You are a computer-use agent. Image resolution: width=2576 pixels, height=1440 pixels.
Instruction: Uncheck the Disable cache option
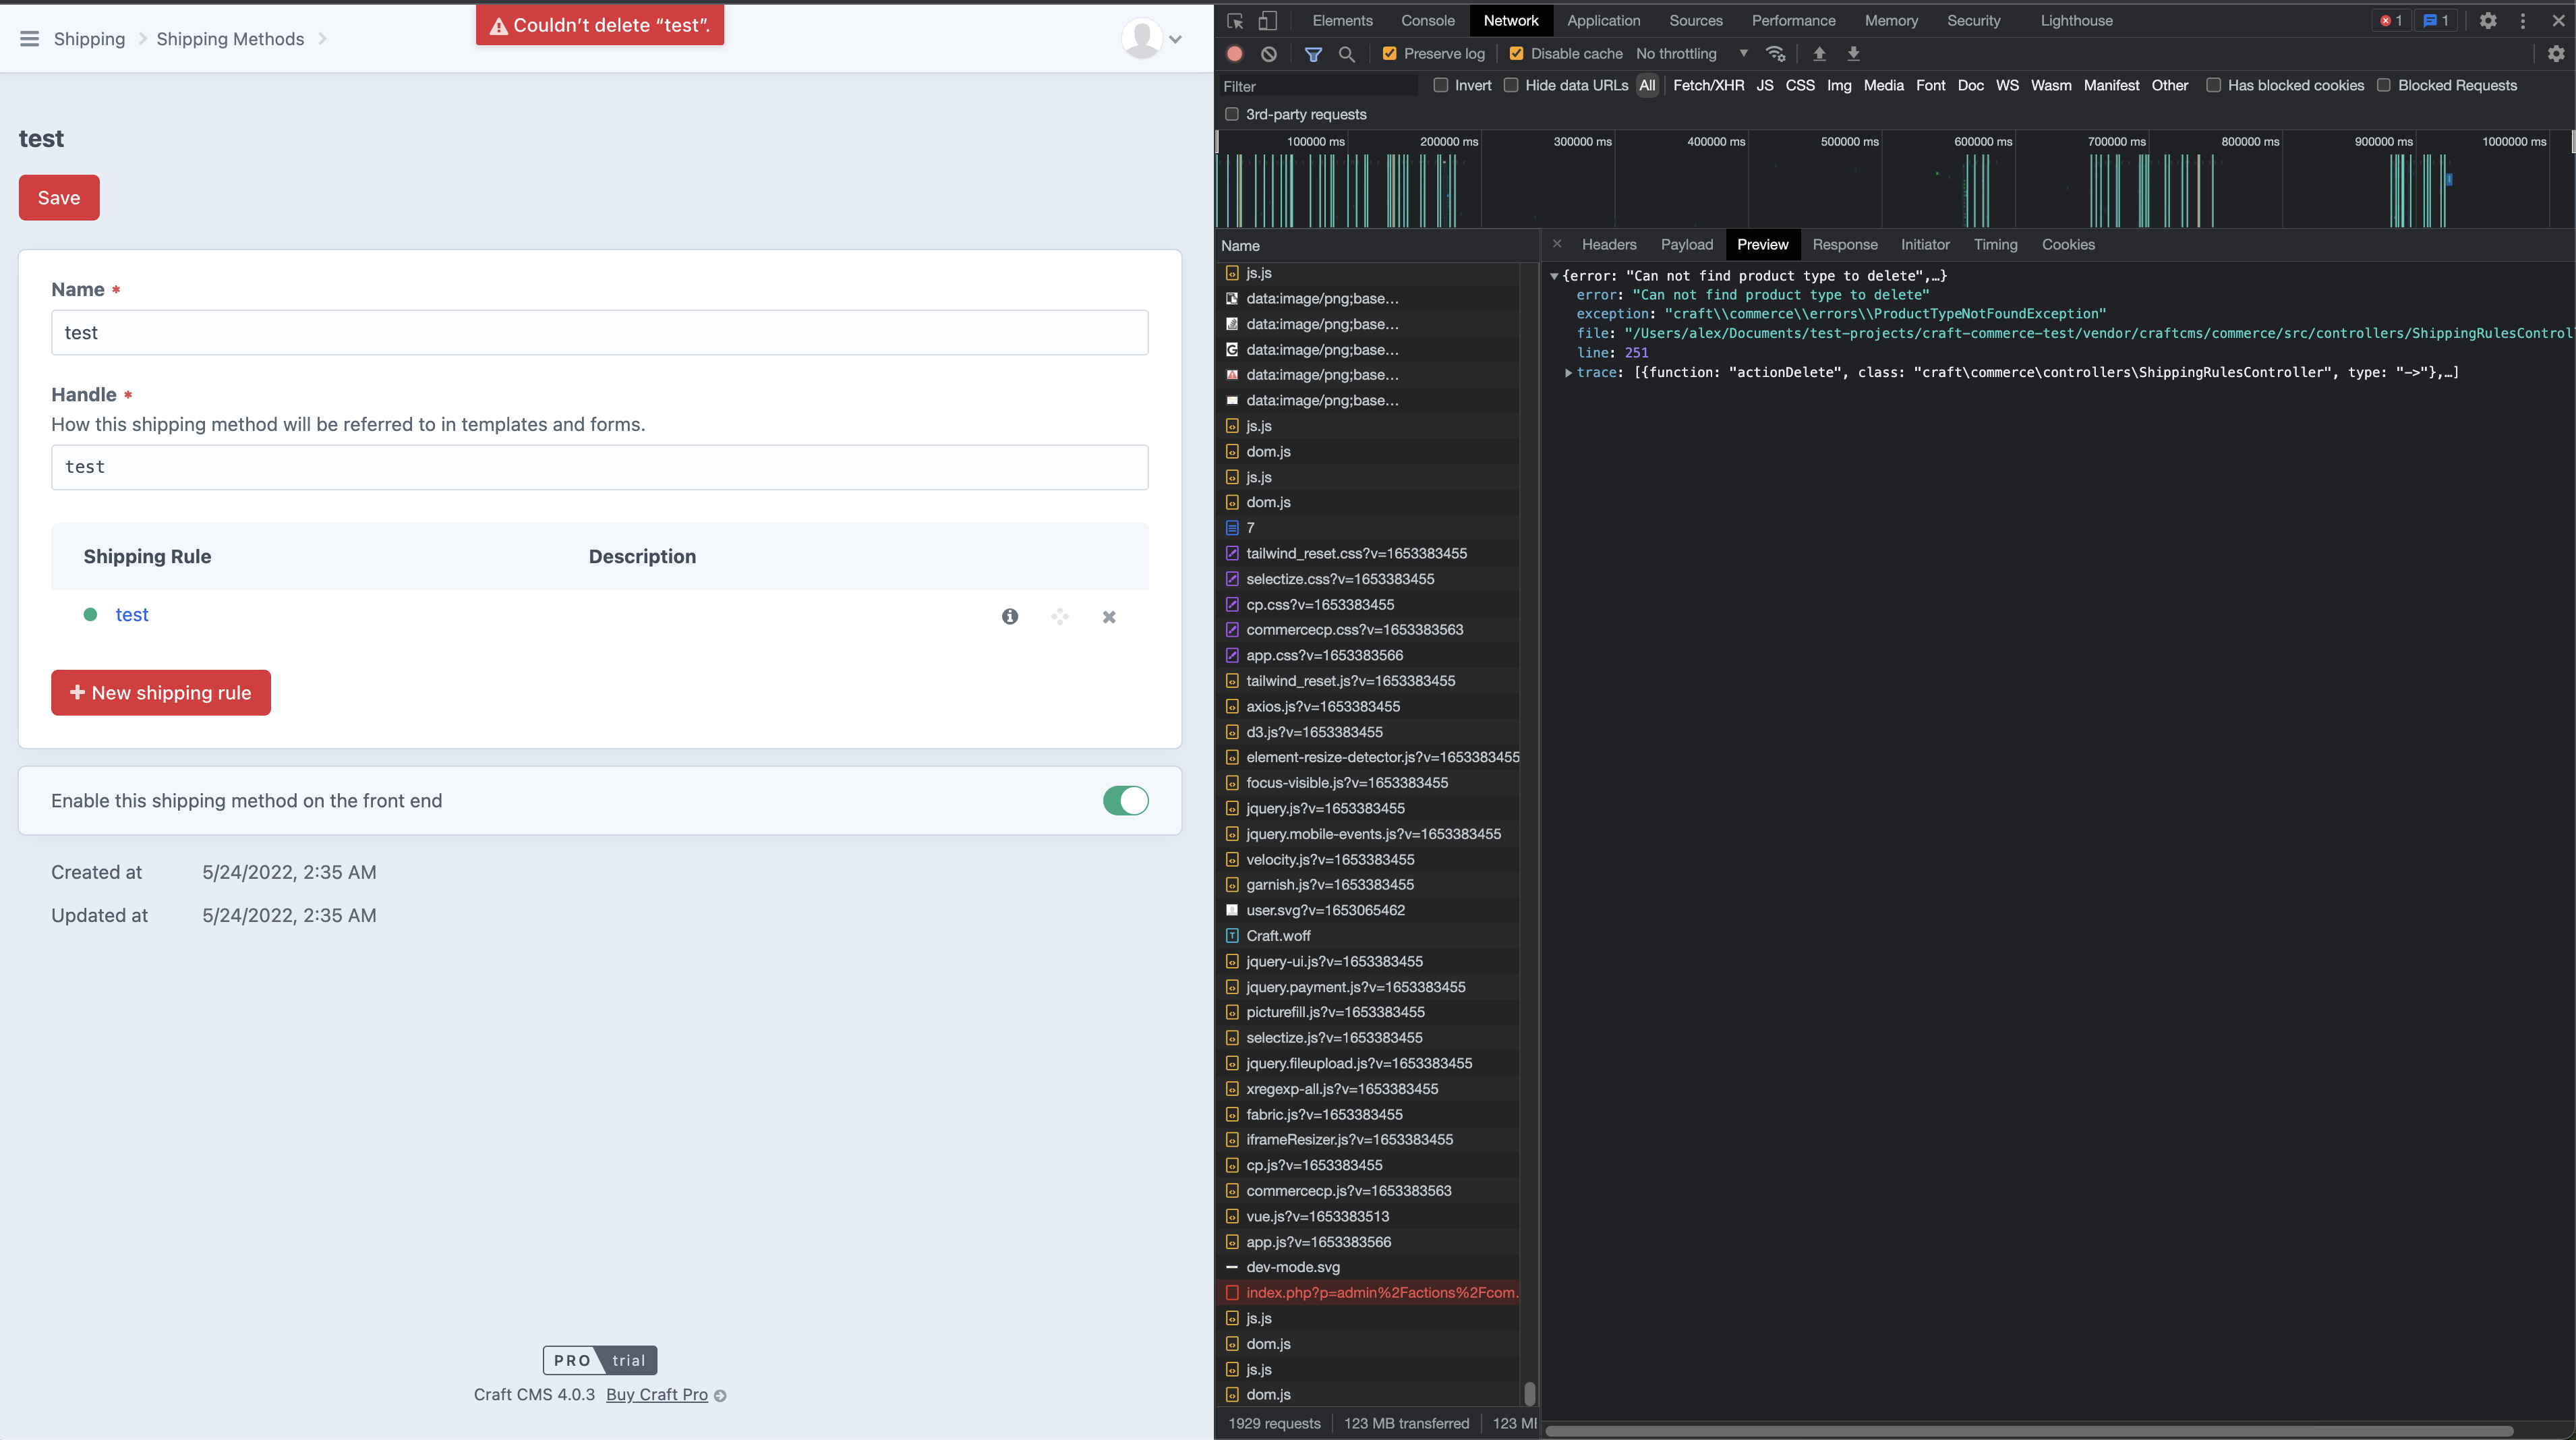pyautogui.click(x=1516, y=53)
